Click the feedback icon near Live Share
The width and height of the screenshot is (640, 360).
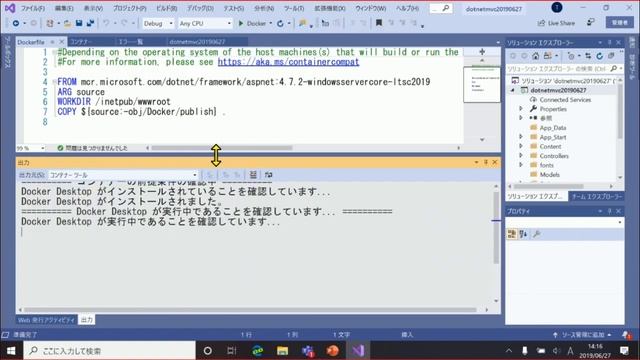[x=591, y=23]
